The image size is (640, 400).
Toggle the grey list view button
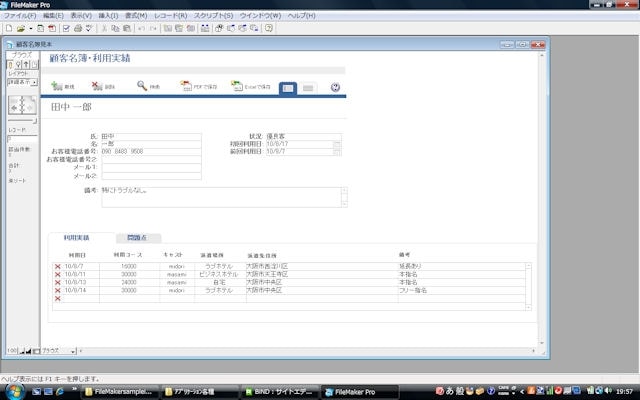308,88
